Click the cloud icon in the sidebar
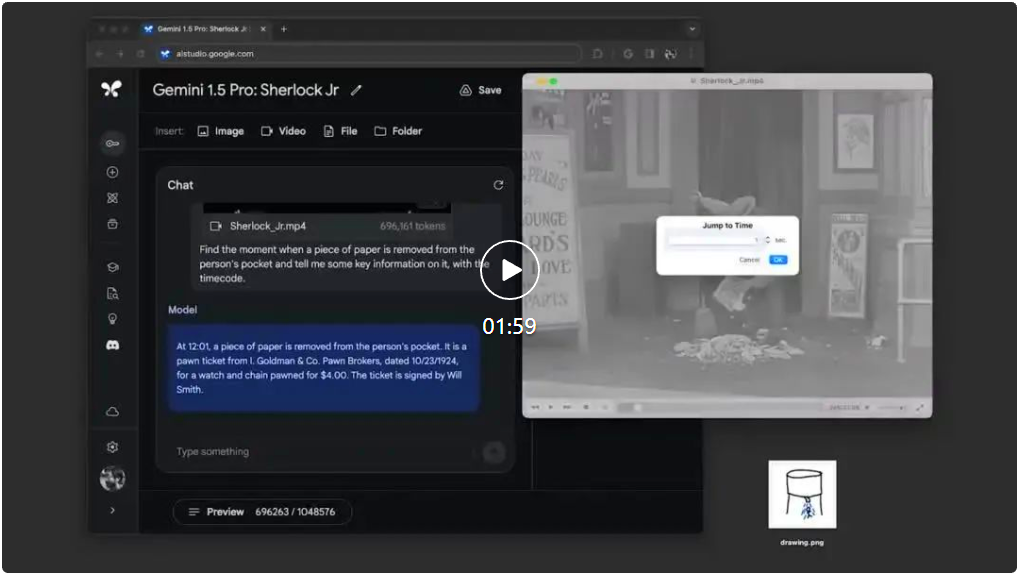Screen dimensions: 1018x574 [112, 412]
